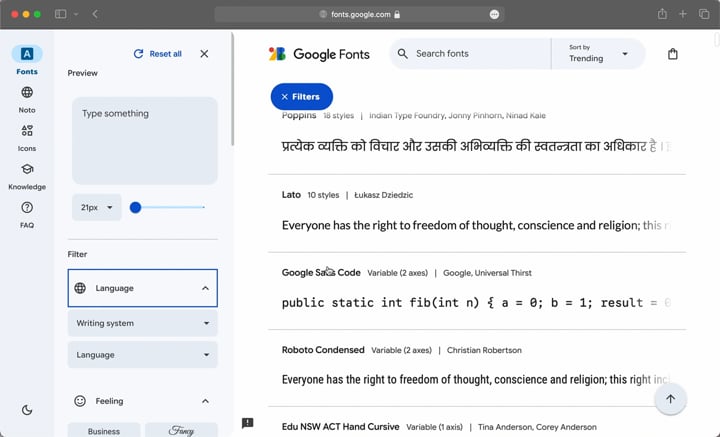Open the Writing system dropdown
The height and width of the screenshot is (437, 720).
(143, 323)
